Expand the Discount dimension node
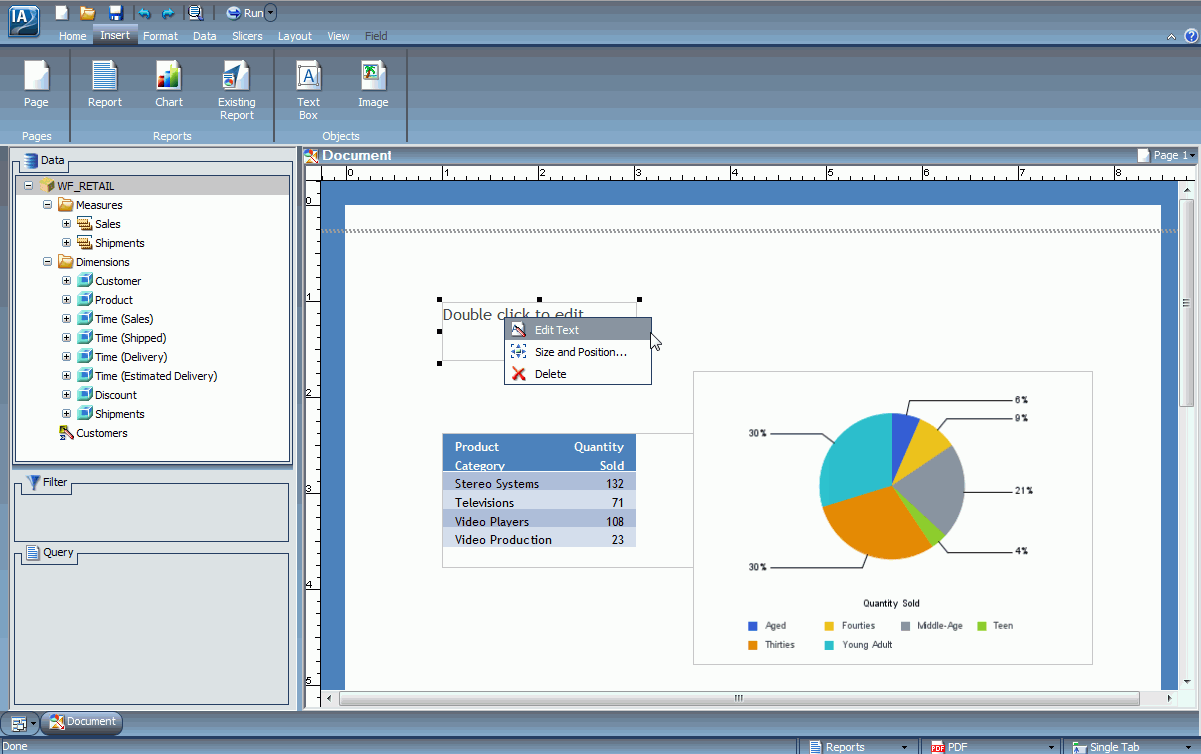The image size is (1201, 754). pyautogui.click(x=67, y=395)
